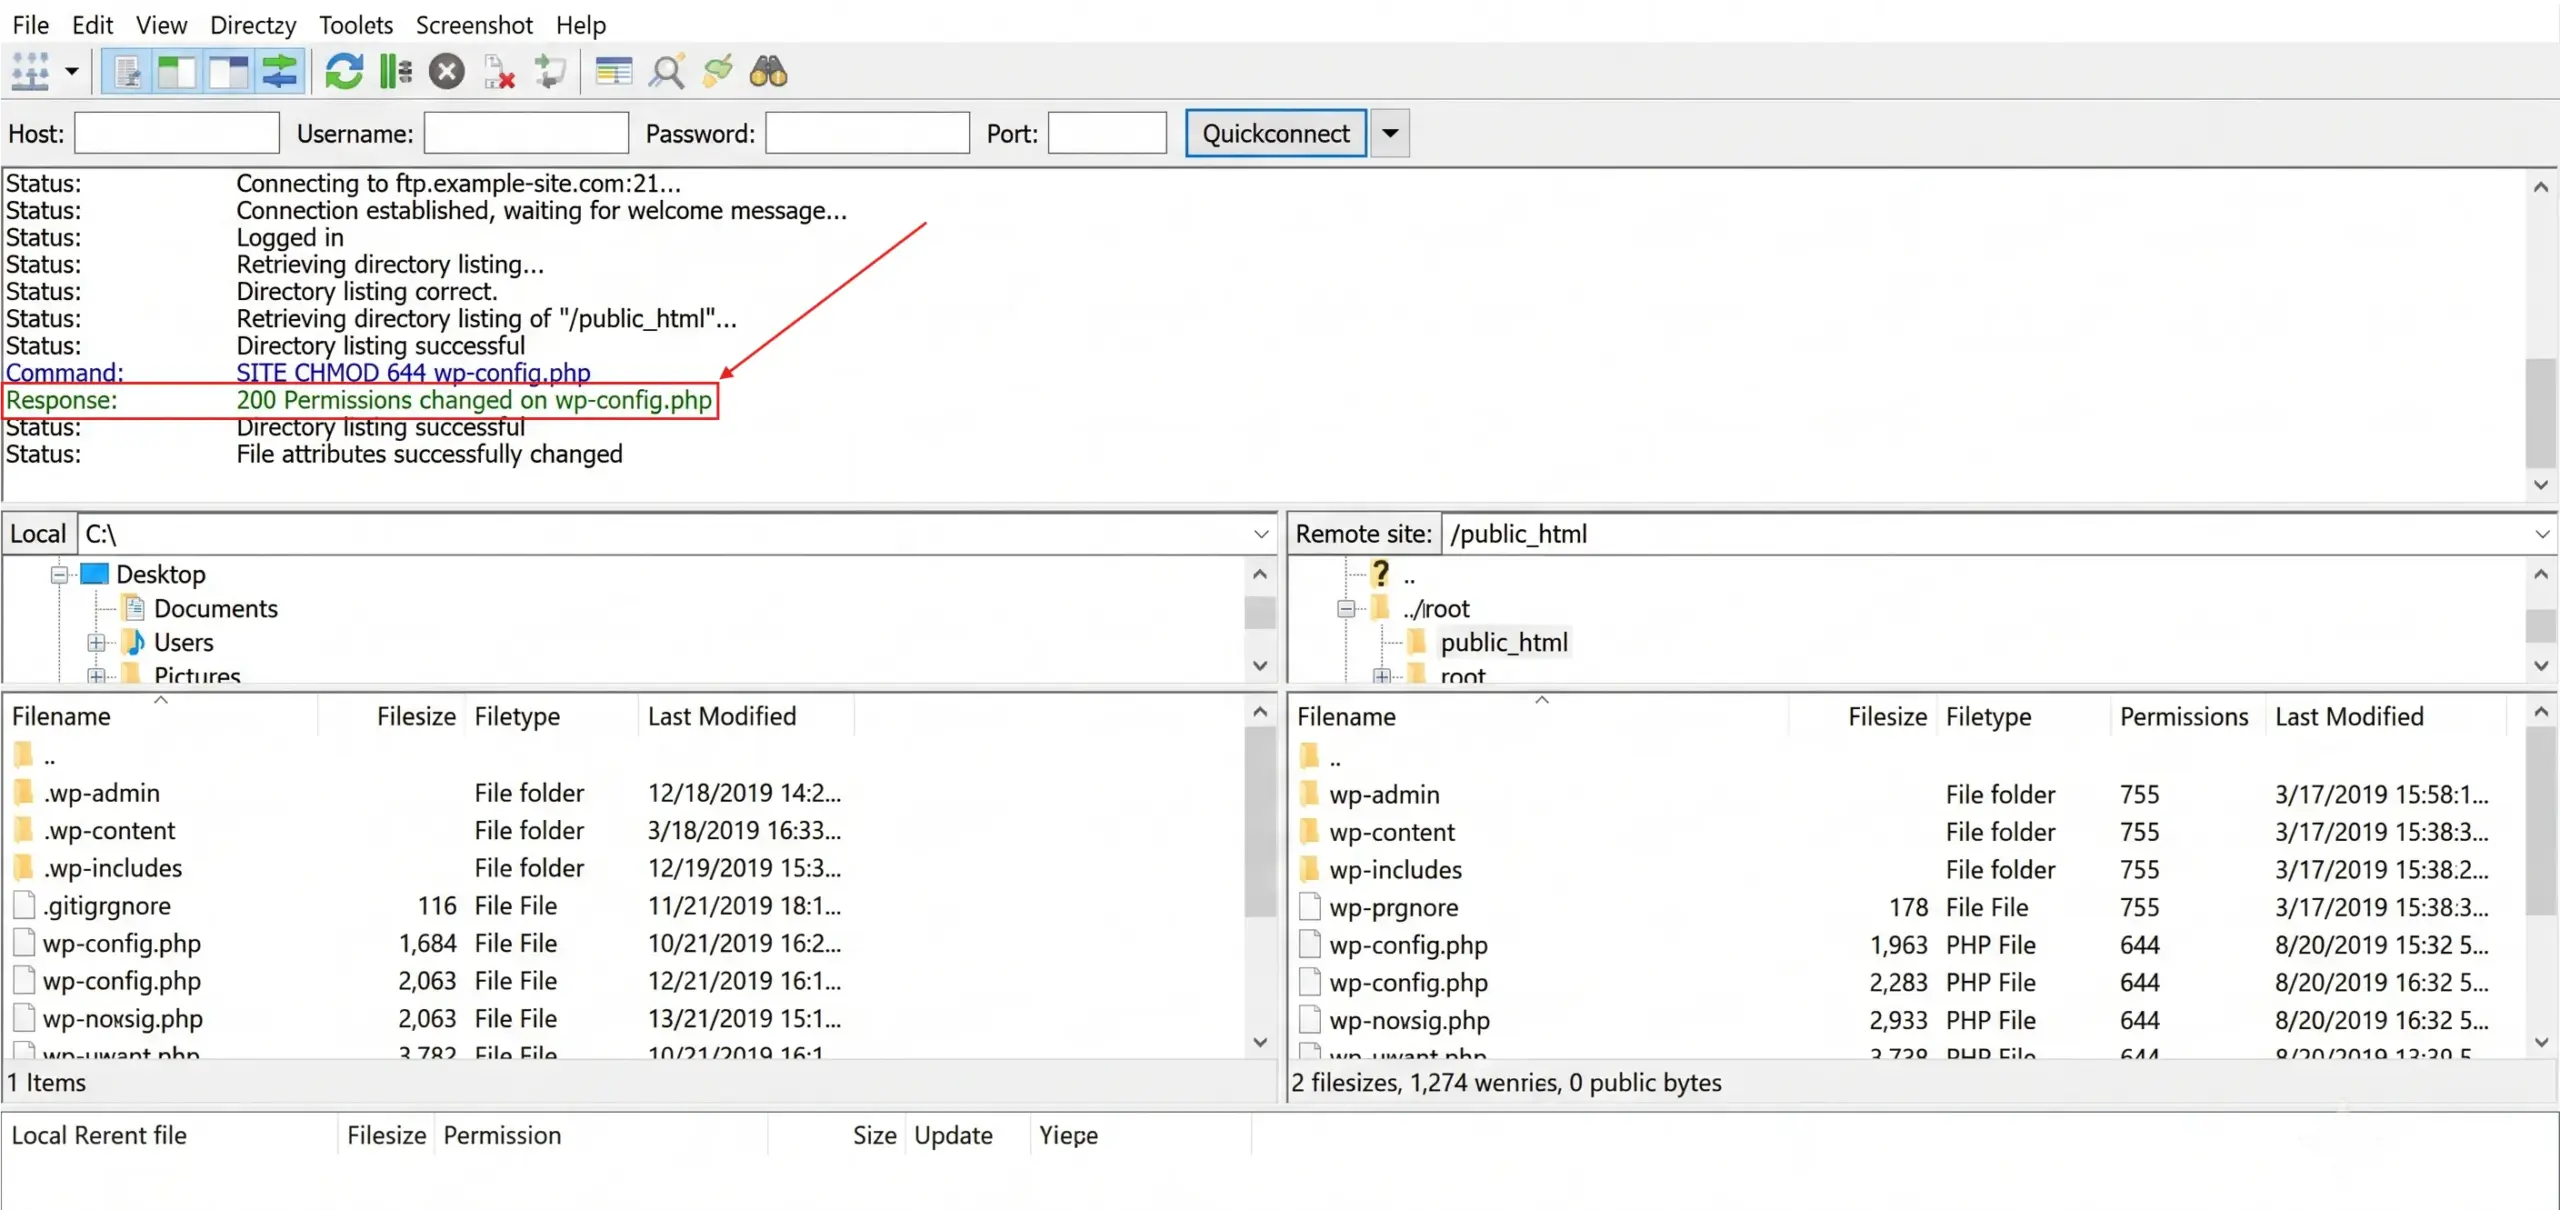The width and height of the screenshot is (2560, 1210).
Task: Cancel the current operation
Action: tap(447, 72)
